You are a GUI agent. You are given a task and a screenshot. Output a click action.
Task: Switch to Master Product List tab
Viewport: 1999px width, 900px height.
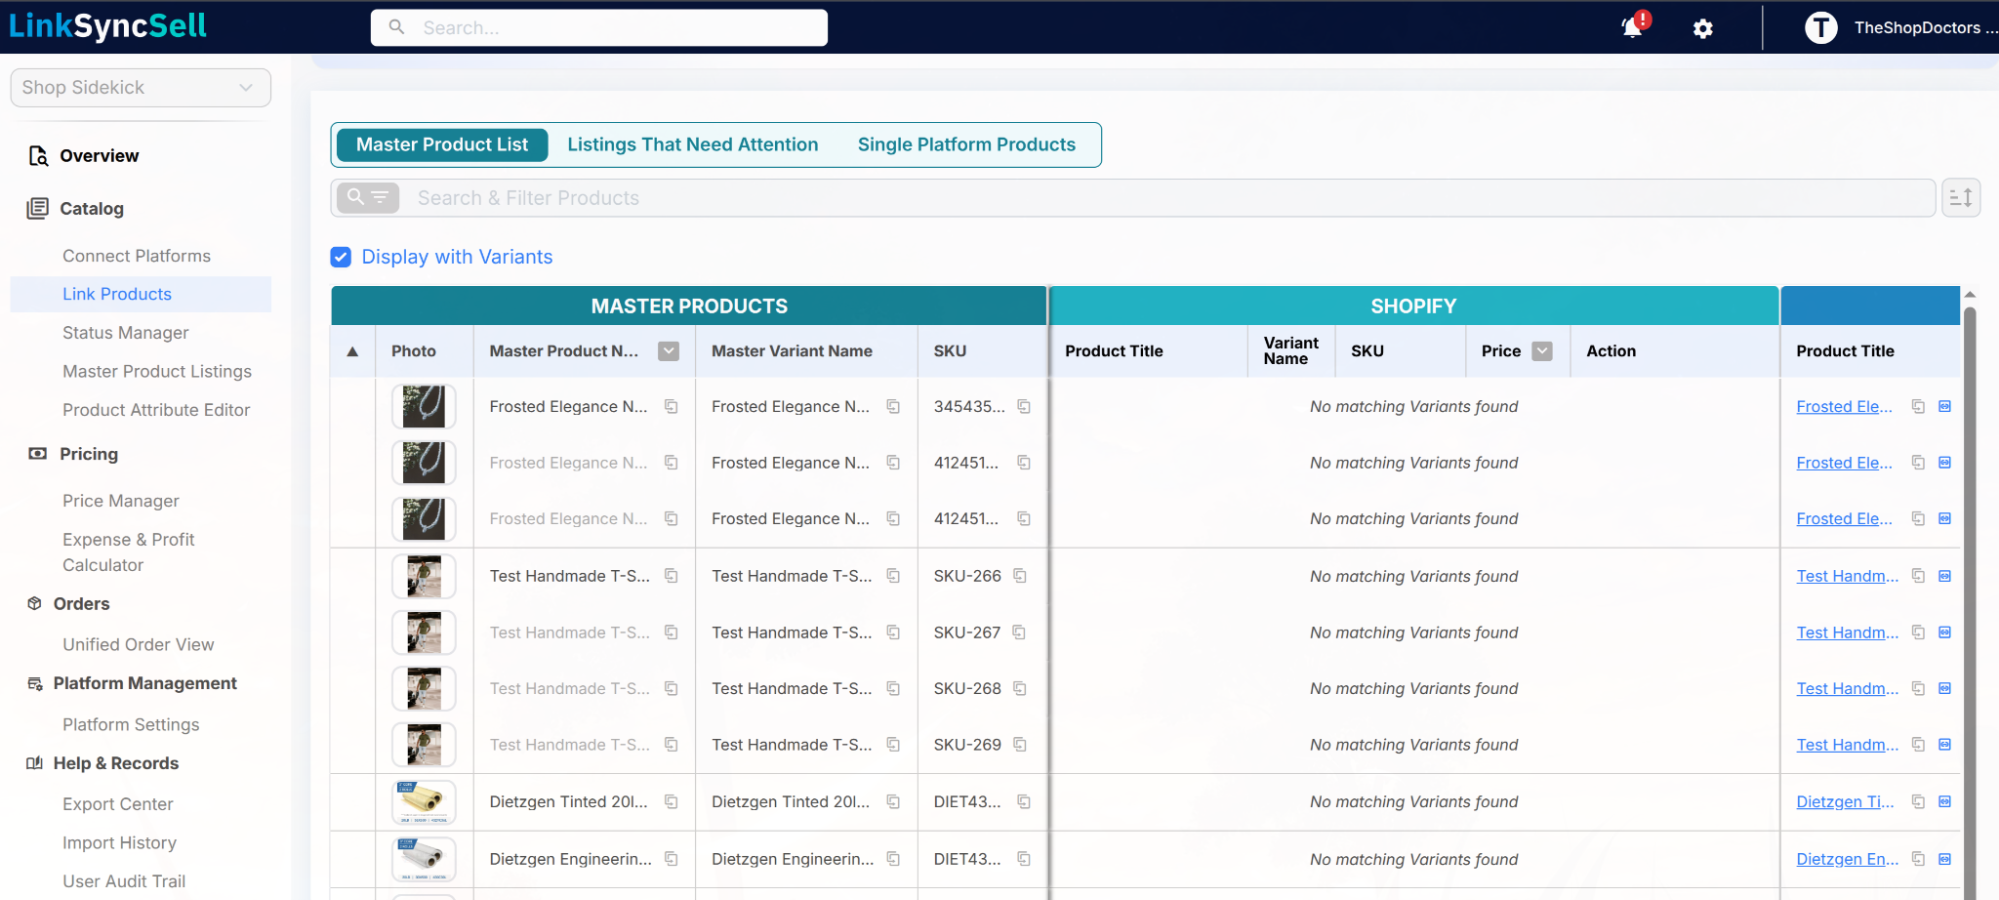[442, 145]
